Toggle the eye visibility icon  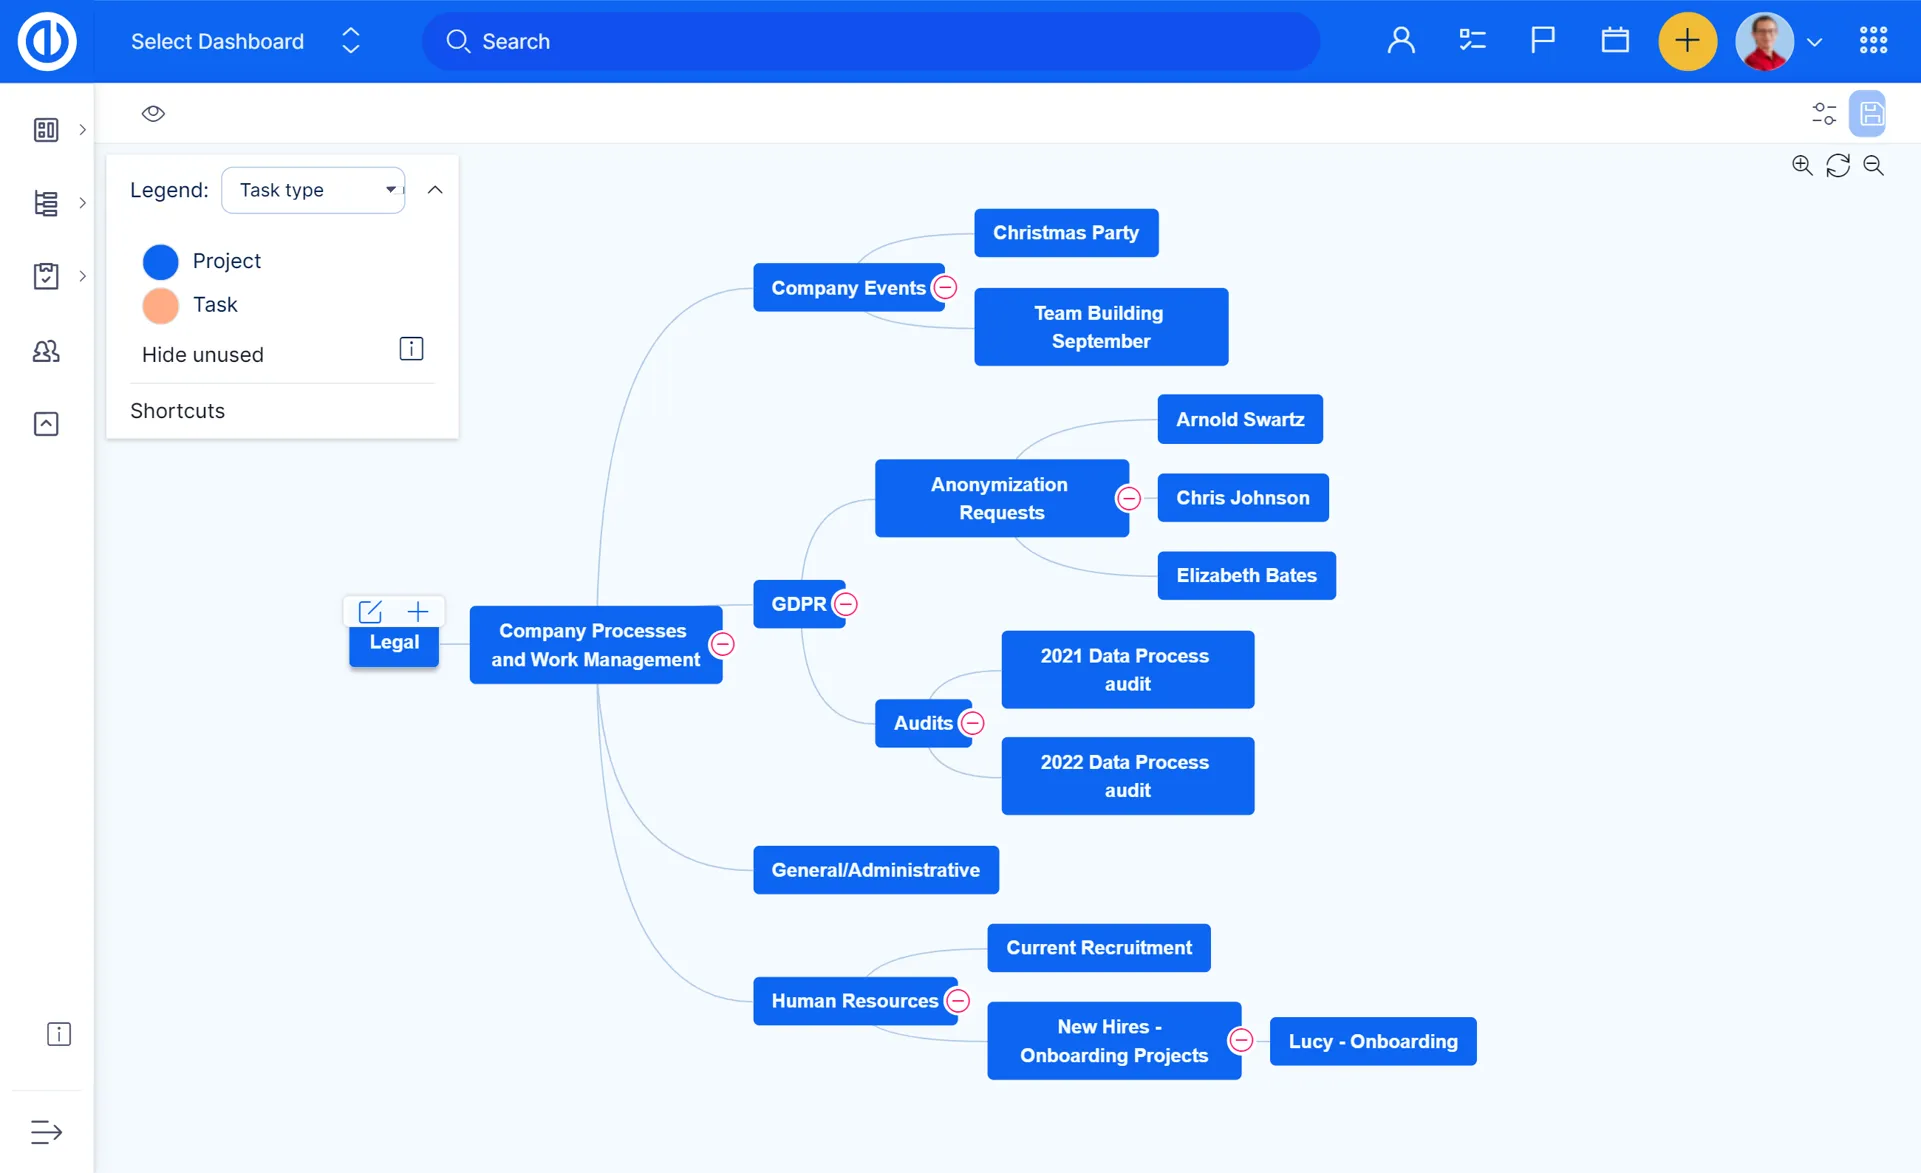[153, 114]
